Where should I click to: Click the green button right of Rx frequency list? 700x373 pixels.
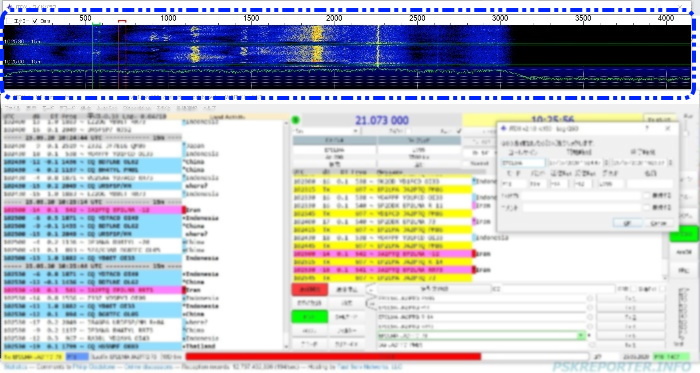[x=683, y=234]
